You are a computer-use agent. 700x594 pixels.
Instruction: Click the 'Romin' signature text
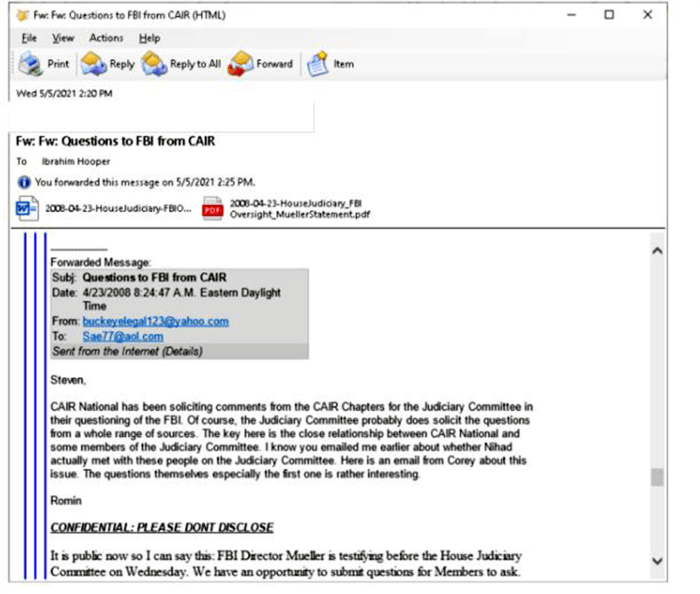[66, 501]
